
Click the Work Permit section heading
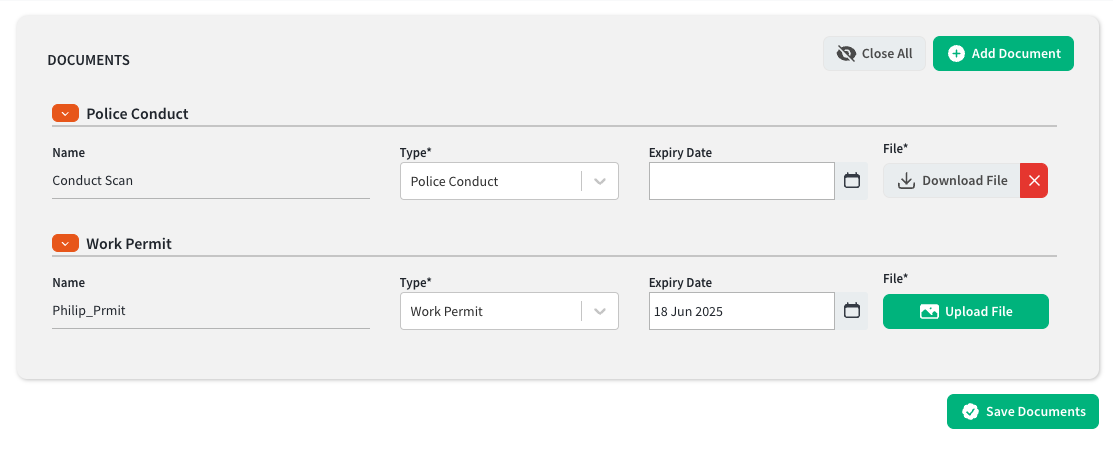(129, 244)
